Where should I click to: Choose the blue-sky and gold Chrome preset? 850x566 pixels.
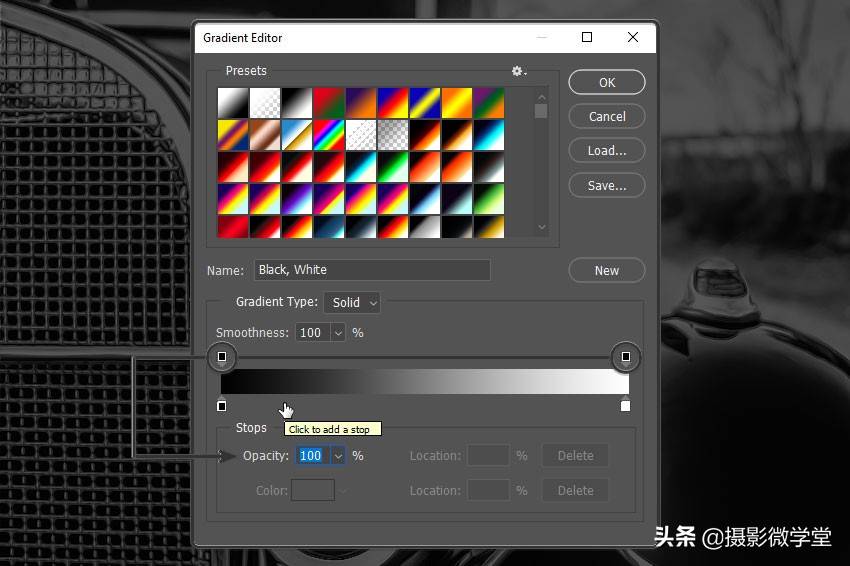coord(297,135)
